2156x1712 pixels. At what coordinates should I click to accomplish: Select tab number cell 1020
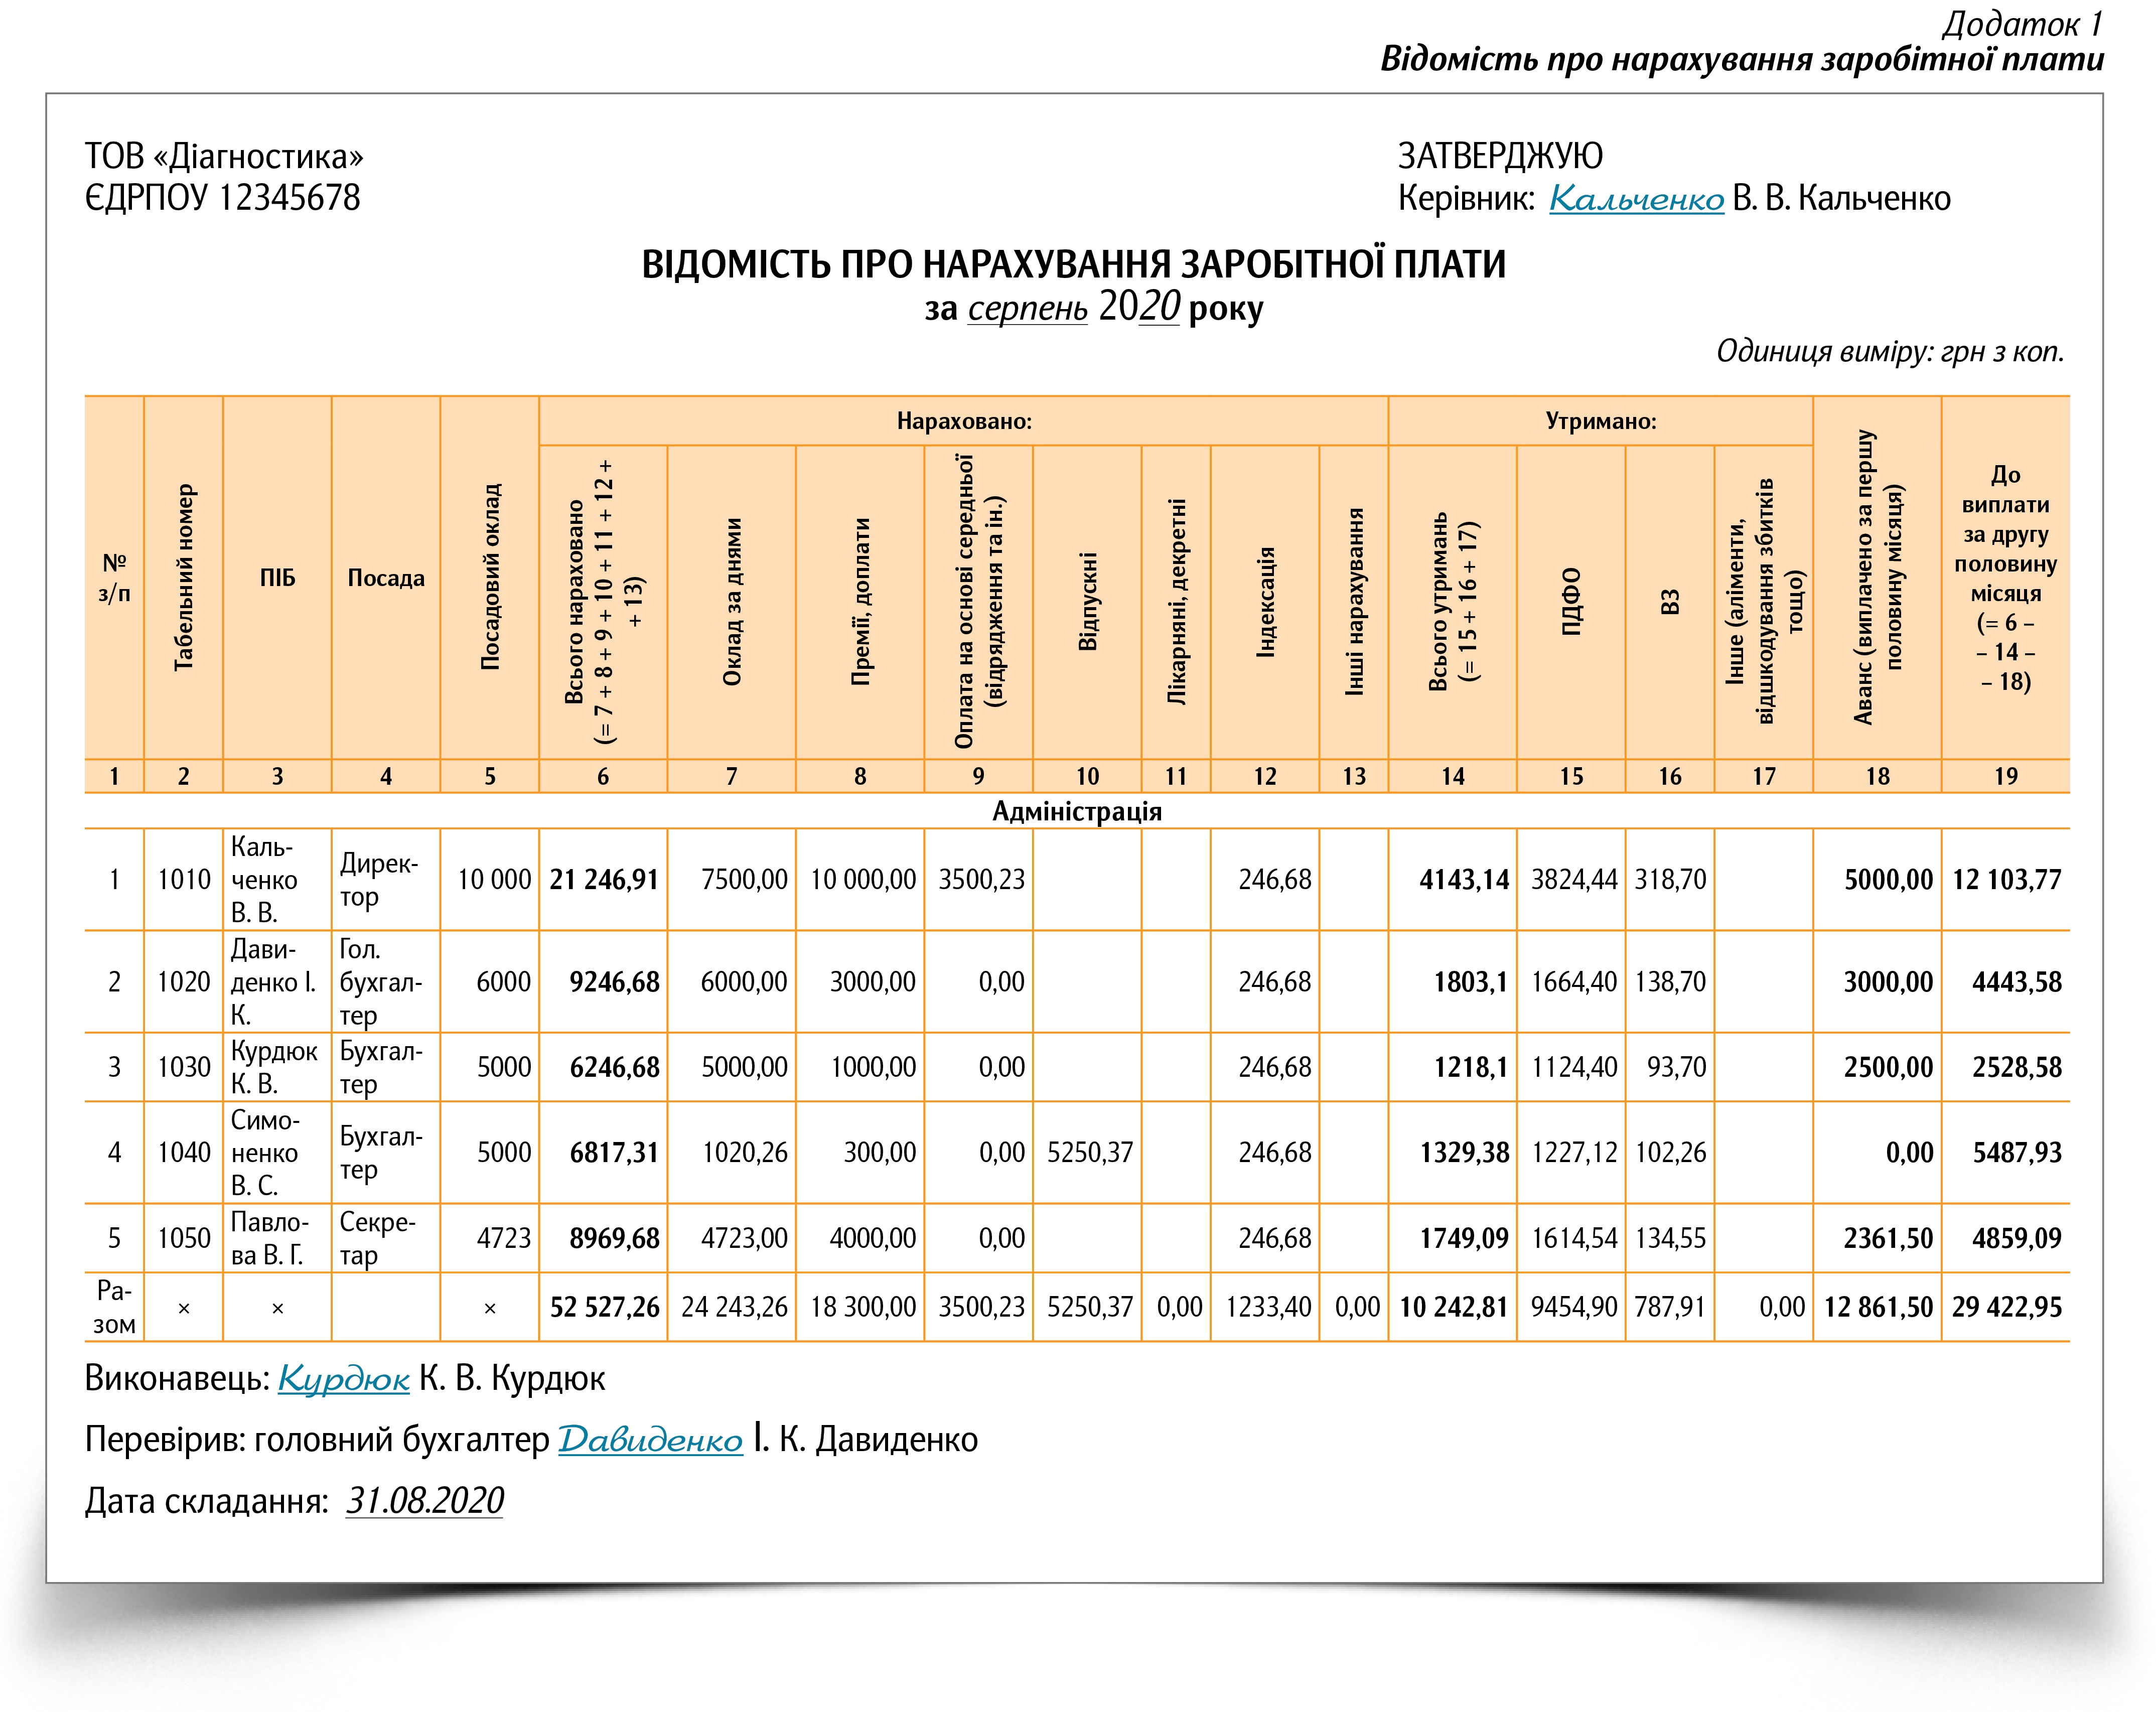184,982
